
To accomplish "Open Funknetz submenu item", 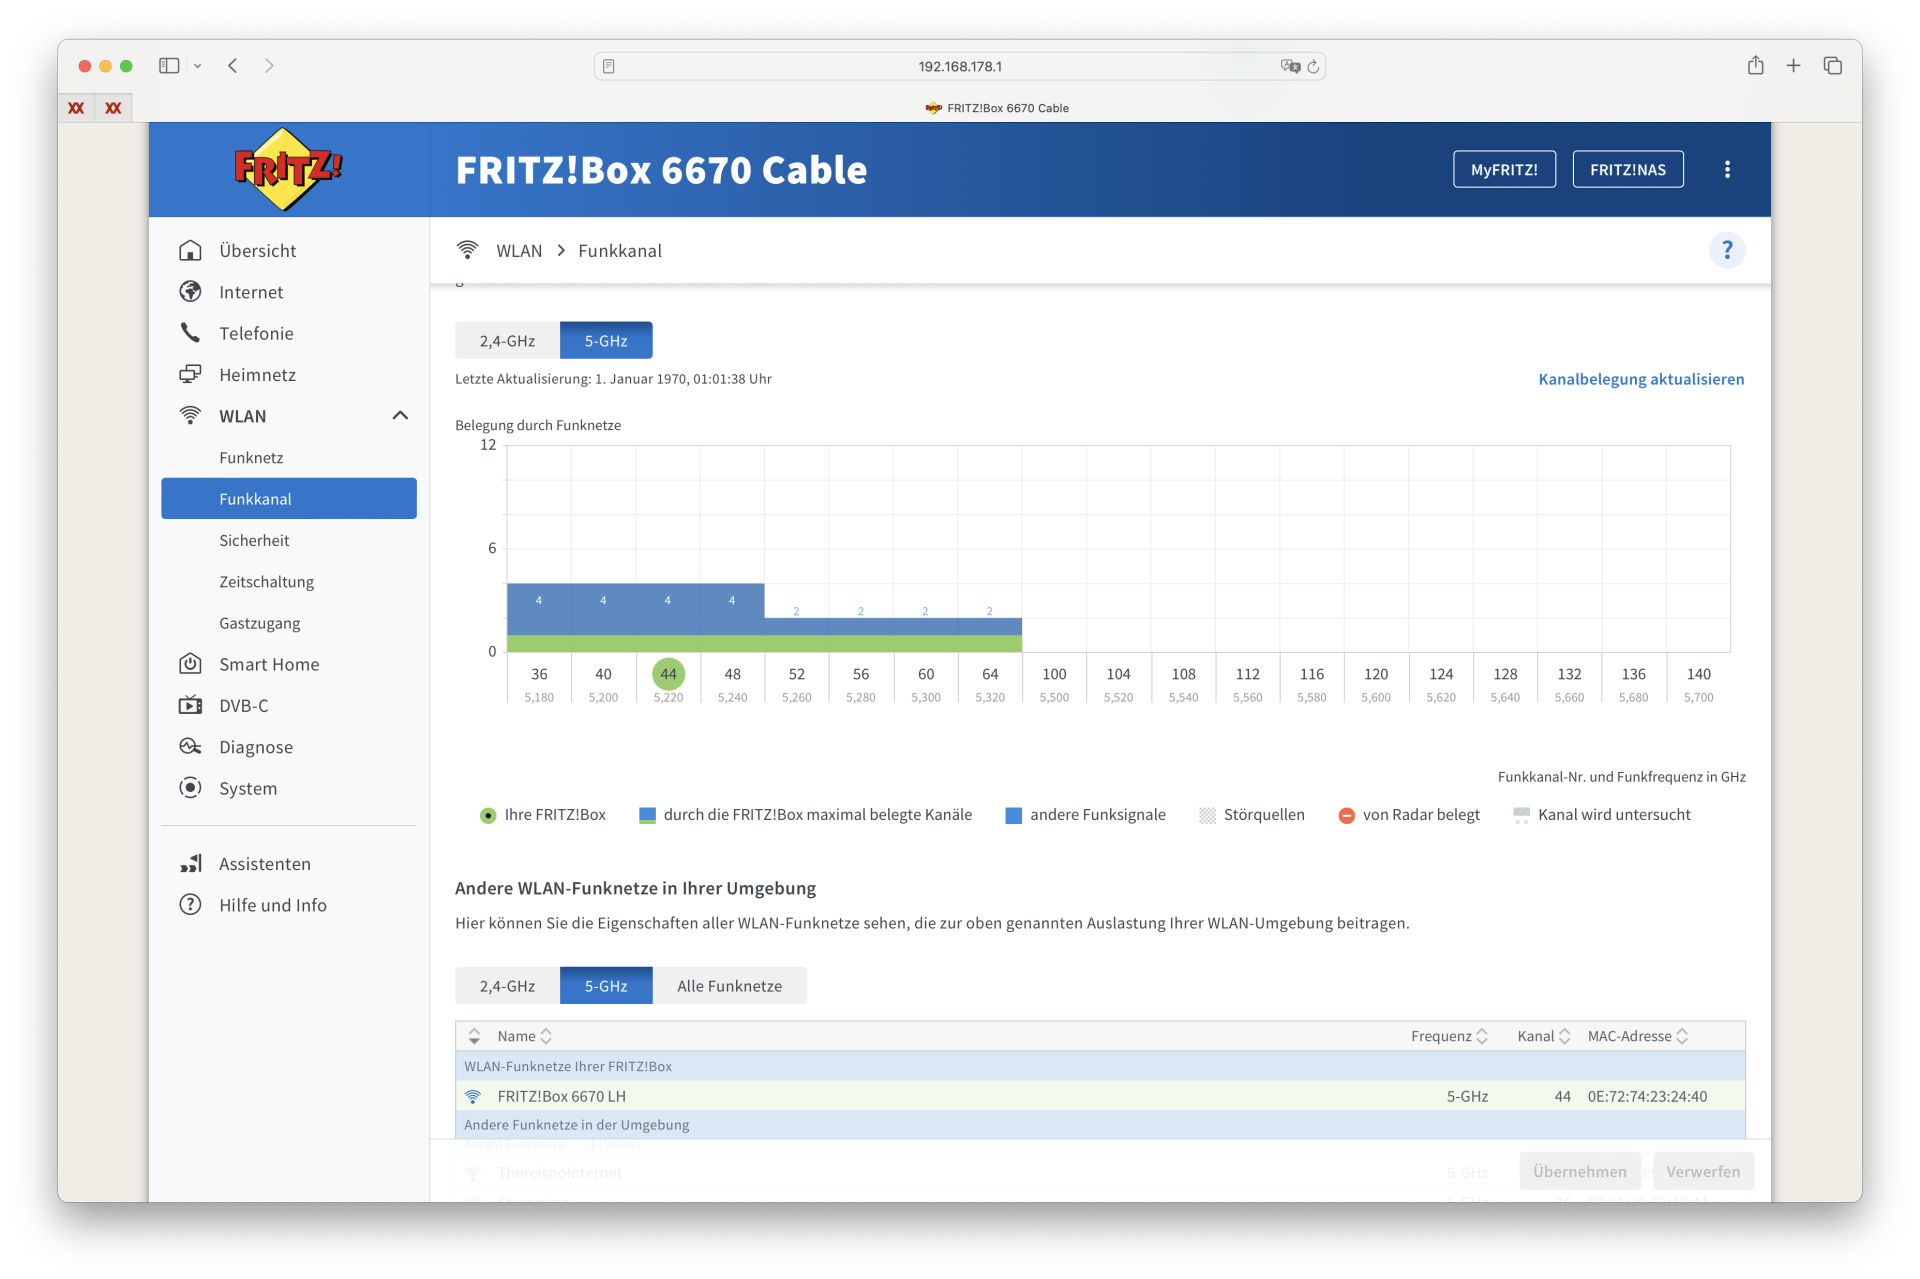I will click(288, 457).
